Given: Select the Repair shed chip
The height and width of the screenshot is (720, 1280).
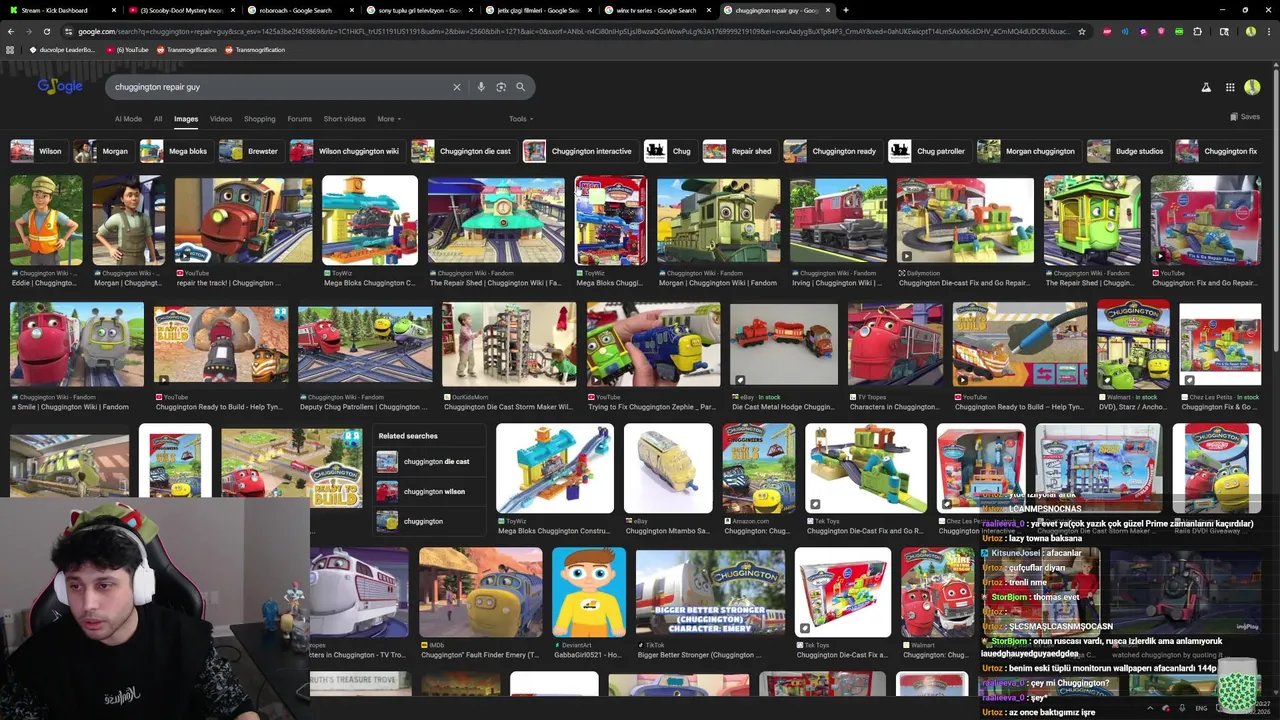Looking at the screenshot, I should click(x=739, y=151).
